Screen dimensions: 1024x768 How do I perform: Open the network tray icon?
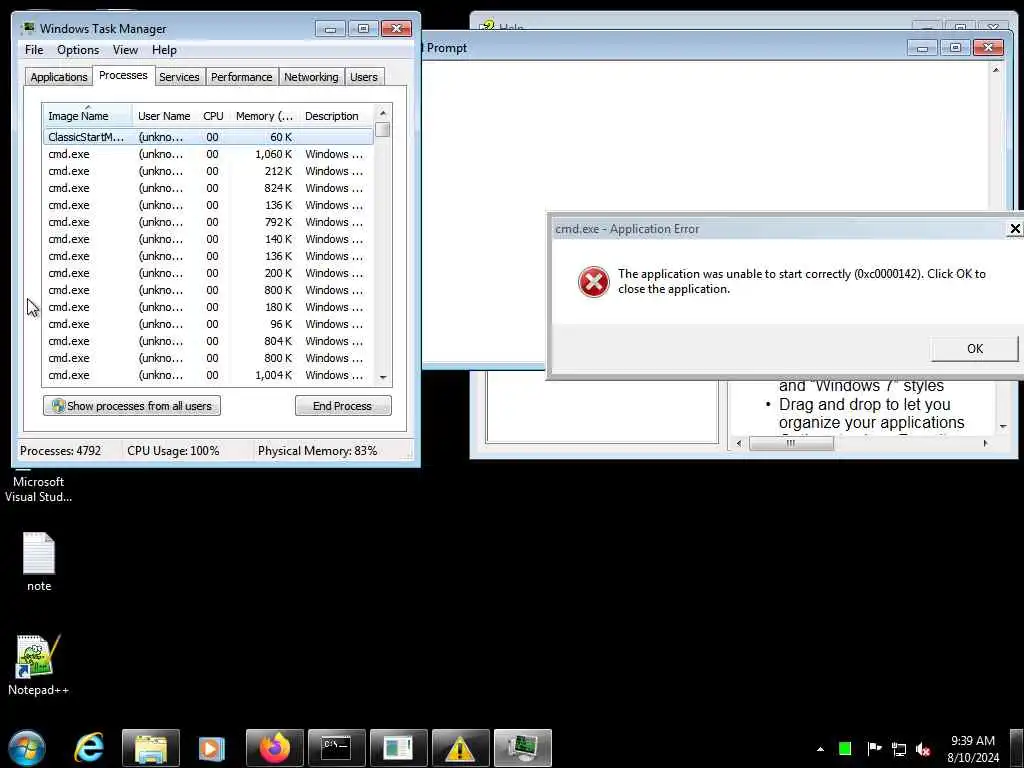[x=899, y=749]
